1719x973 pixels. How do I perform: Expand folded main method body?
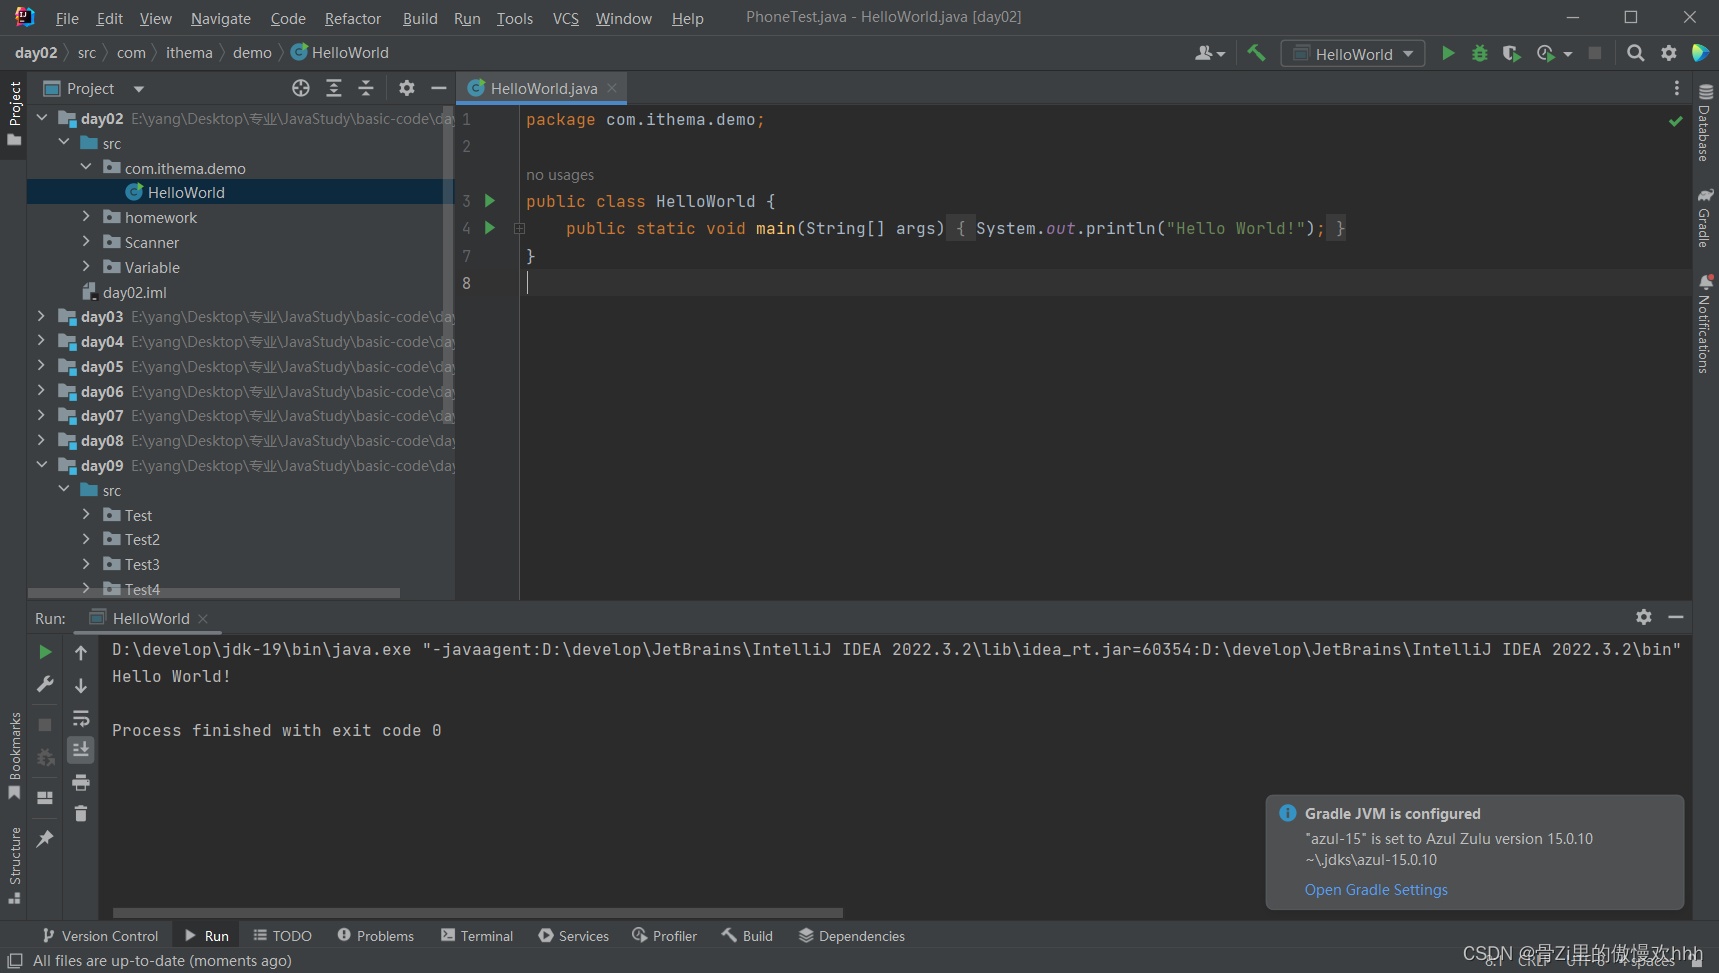pos(519,228)
